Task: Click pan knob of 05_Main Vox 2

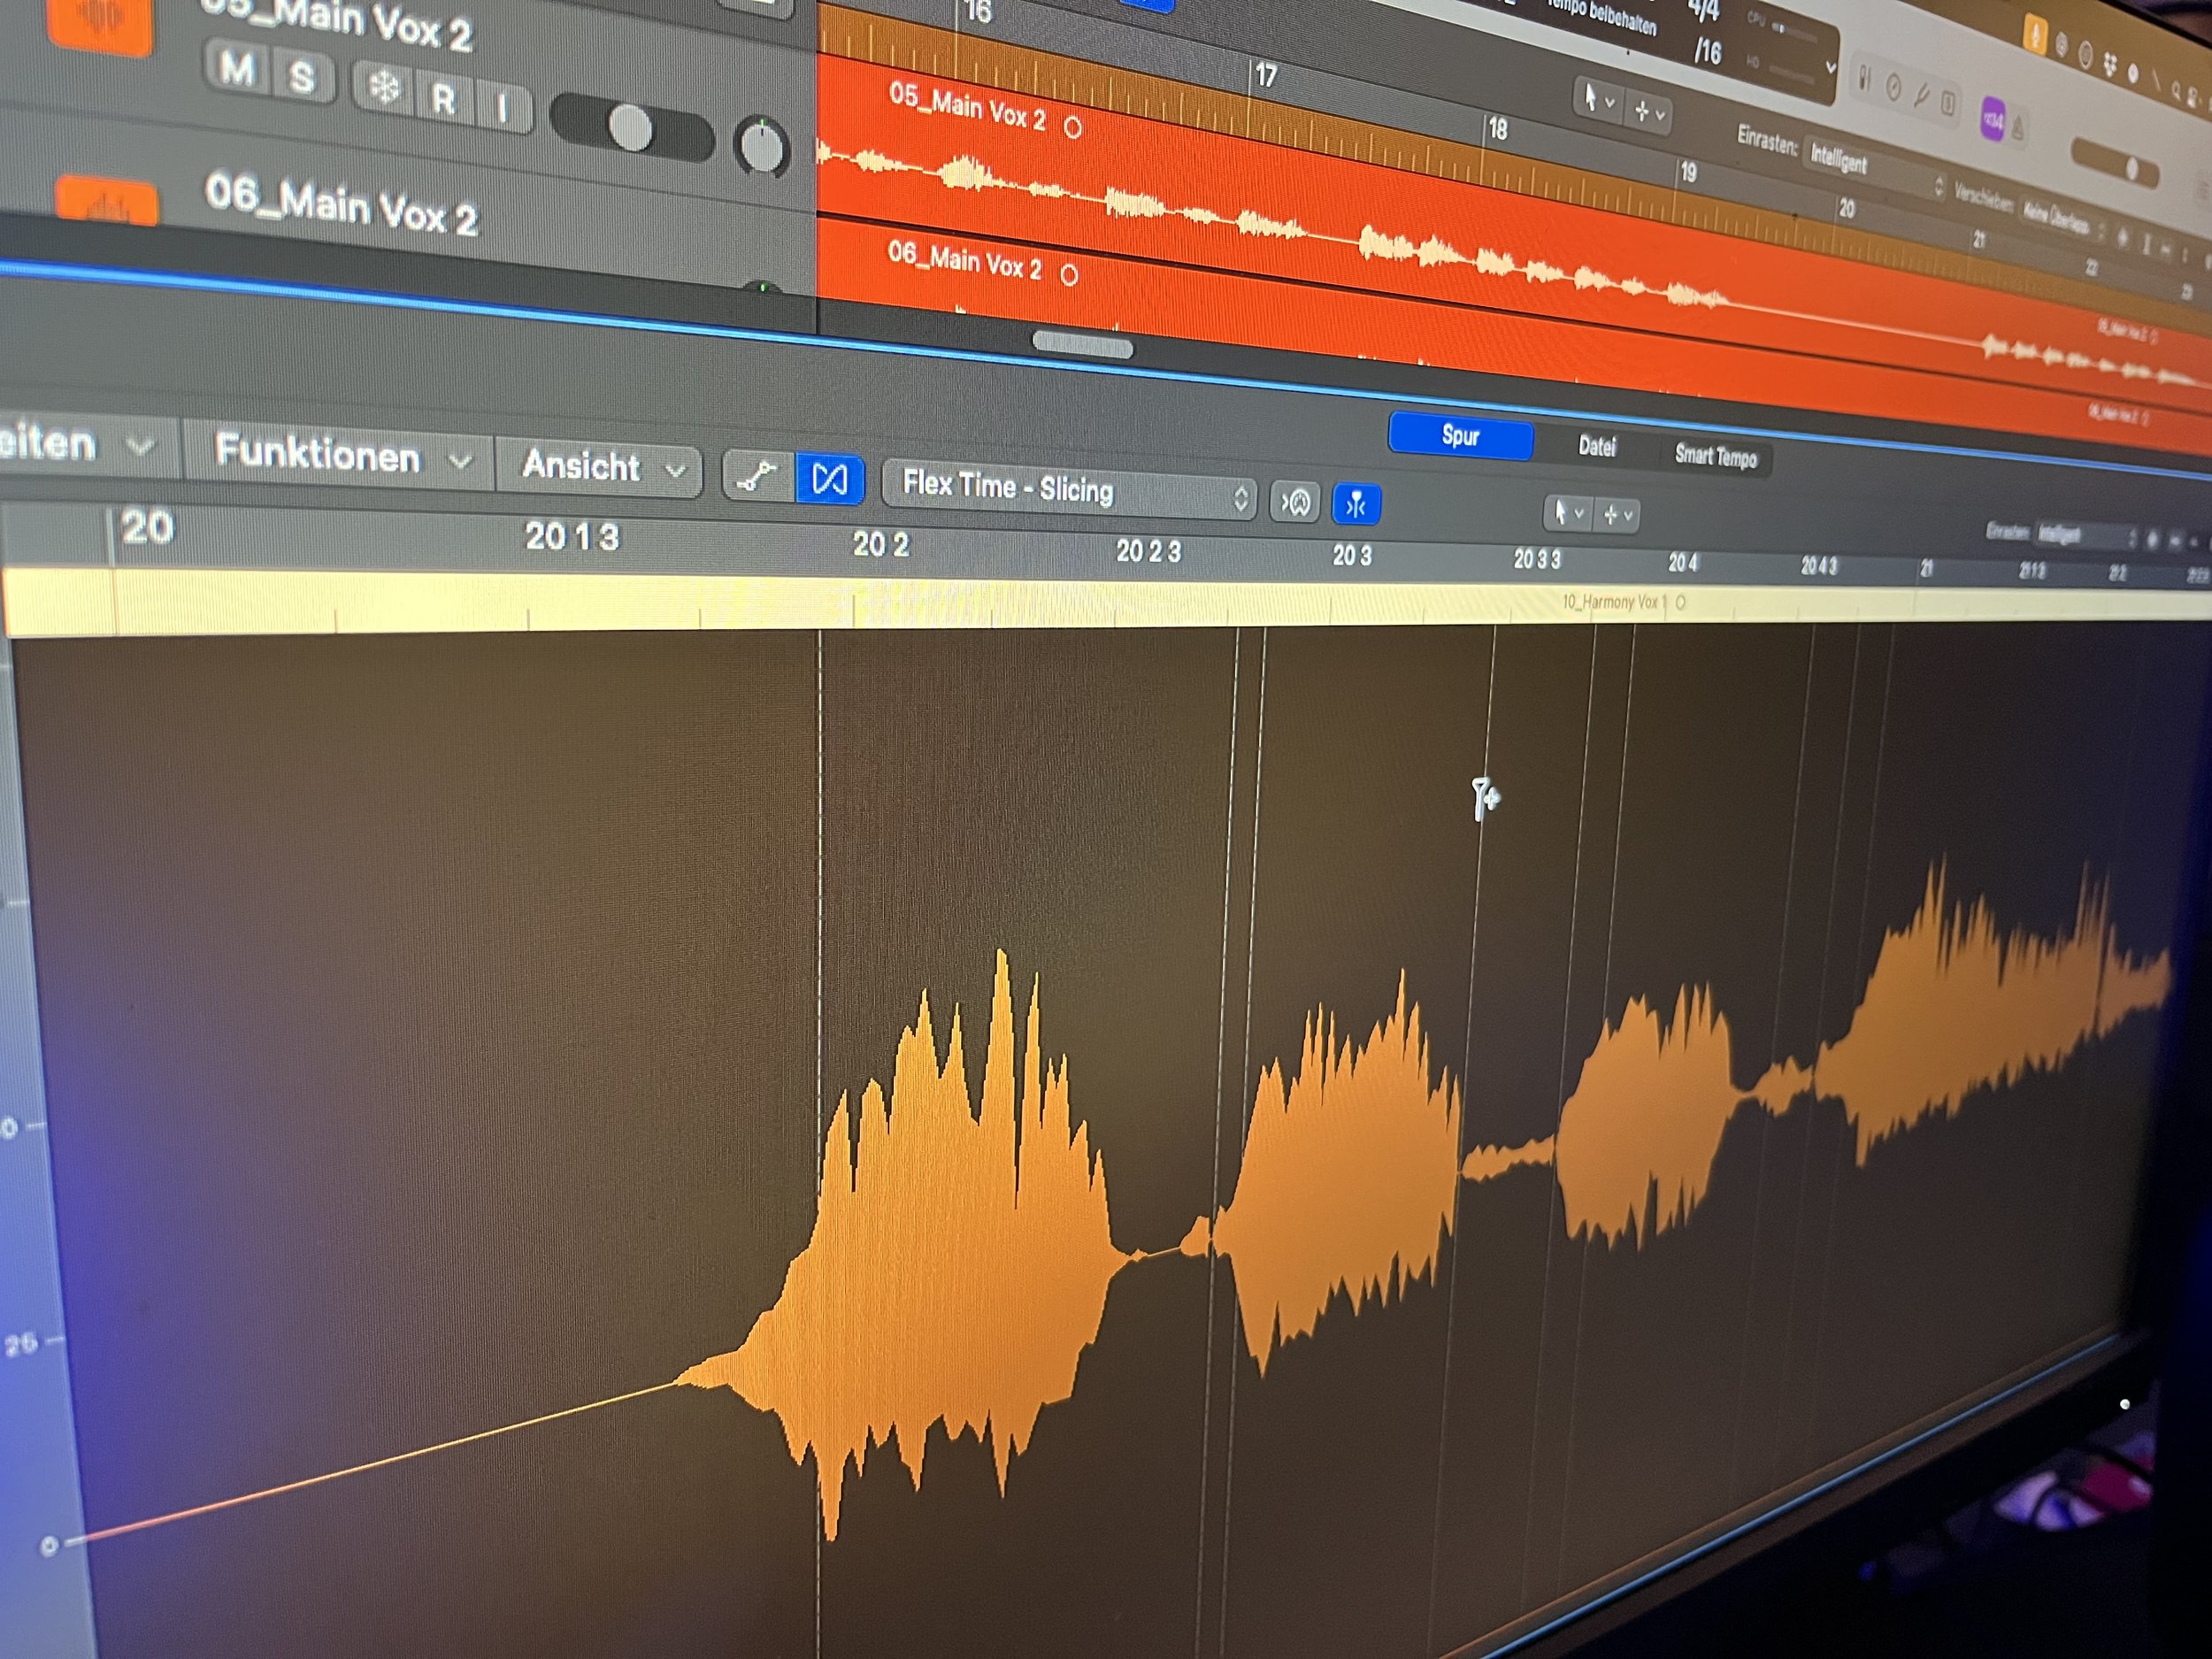Action: point(762,147)
